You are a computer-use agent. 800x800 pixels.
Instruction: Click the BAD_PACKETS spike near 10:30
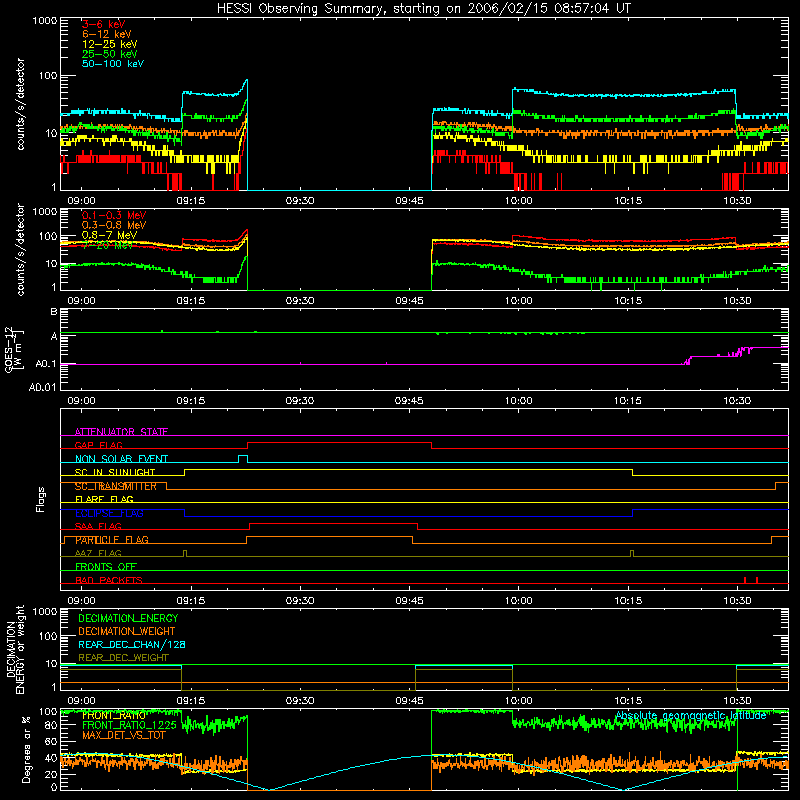(x=745, y=580)
